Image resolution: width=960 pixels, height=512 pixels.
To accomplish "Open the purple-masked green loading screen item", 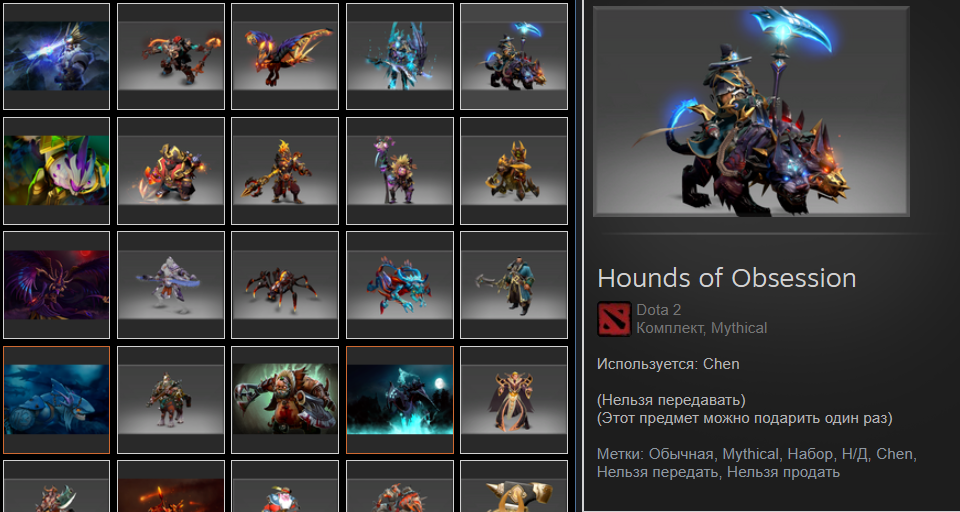I will click(x=56, y=171).
